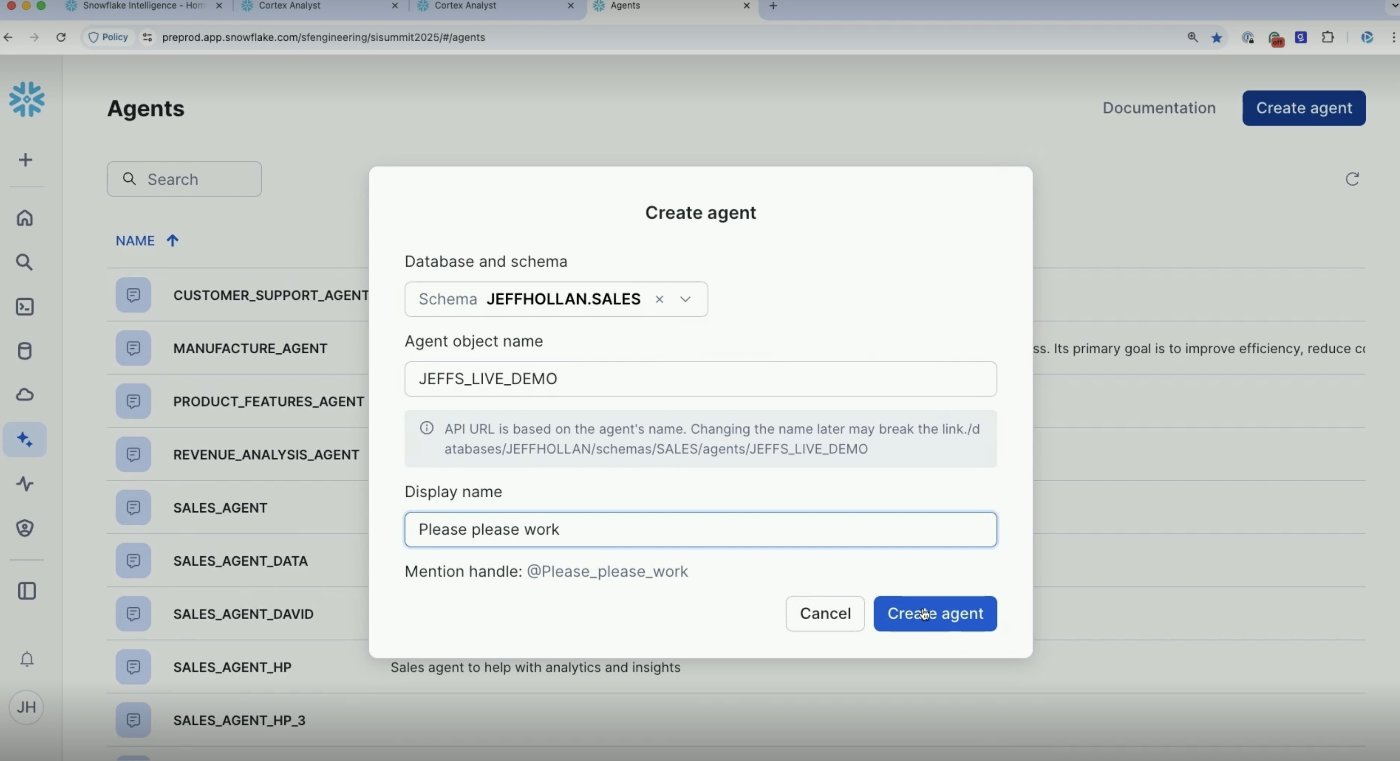Clear the JEFFHOLLAN.SALES schema selection

tap(659, 299)
